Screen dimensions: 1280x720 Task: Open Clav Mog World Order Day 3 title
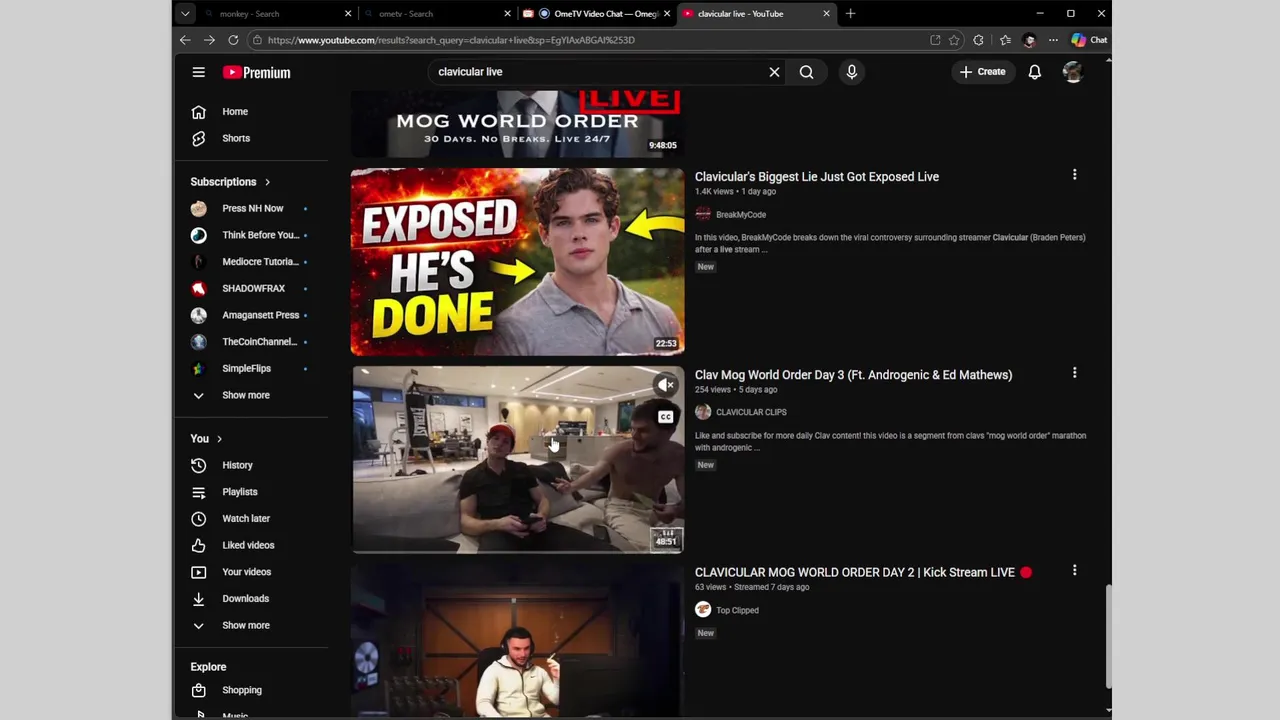[853, 375]
